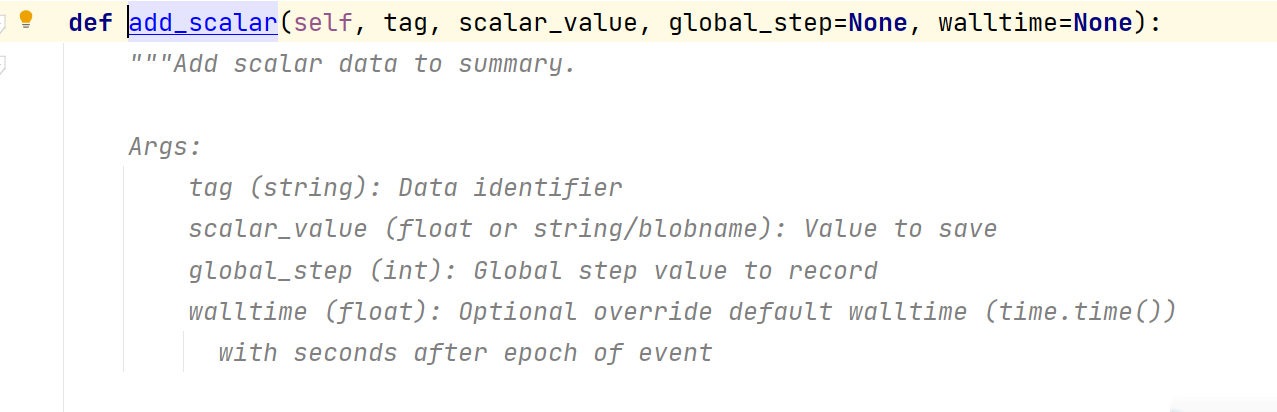1277x412 pixels.
Task: Click global_step (int) docstring line
Action: point(532,271)
